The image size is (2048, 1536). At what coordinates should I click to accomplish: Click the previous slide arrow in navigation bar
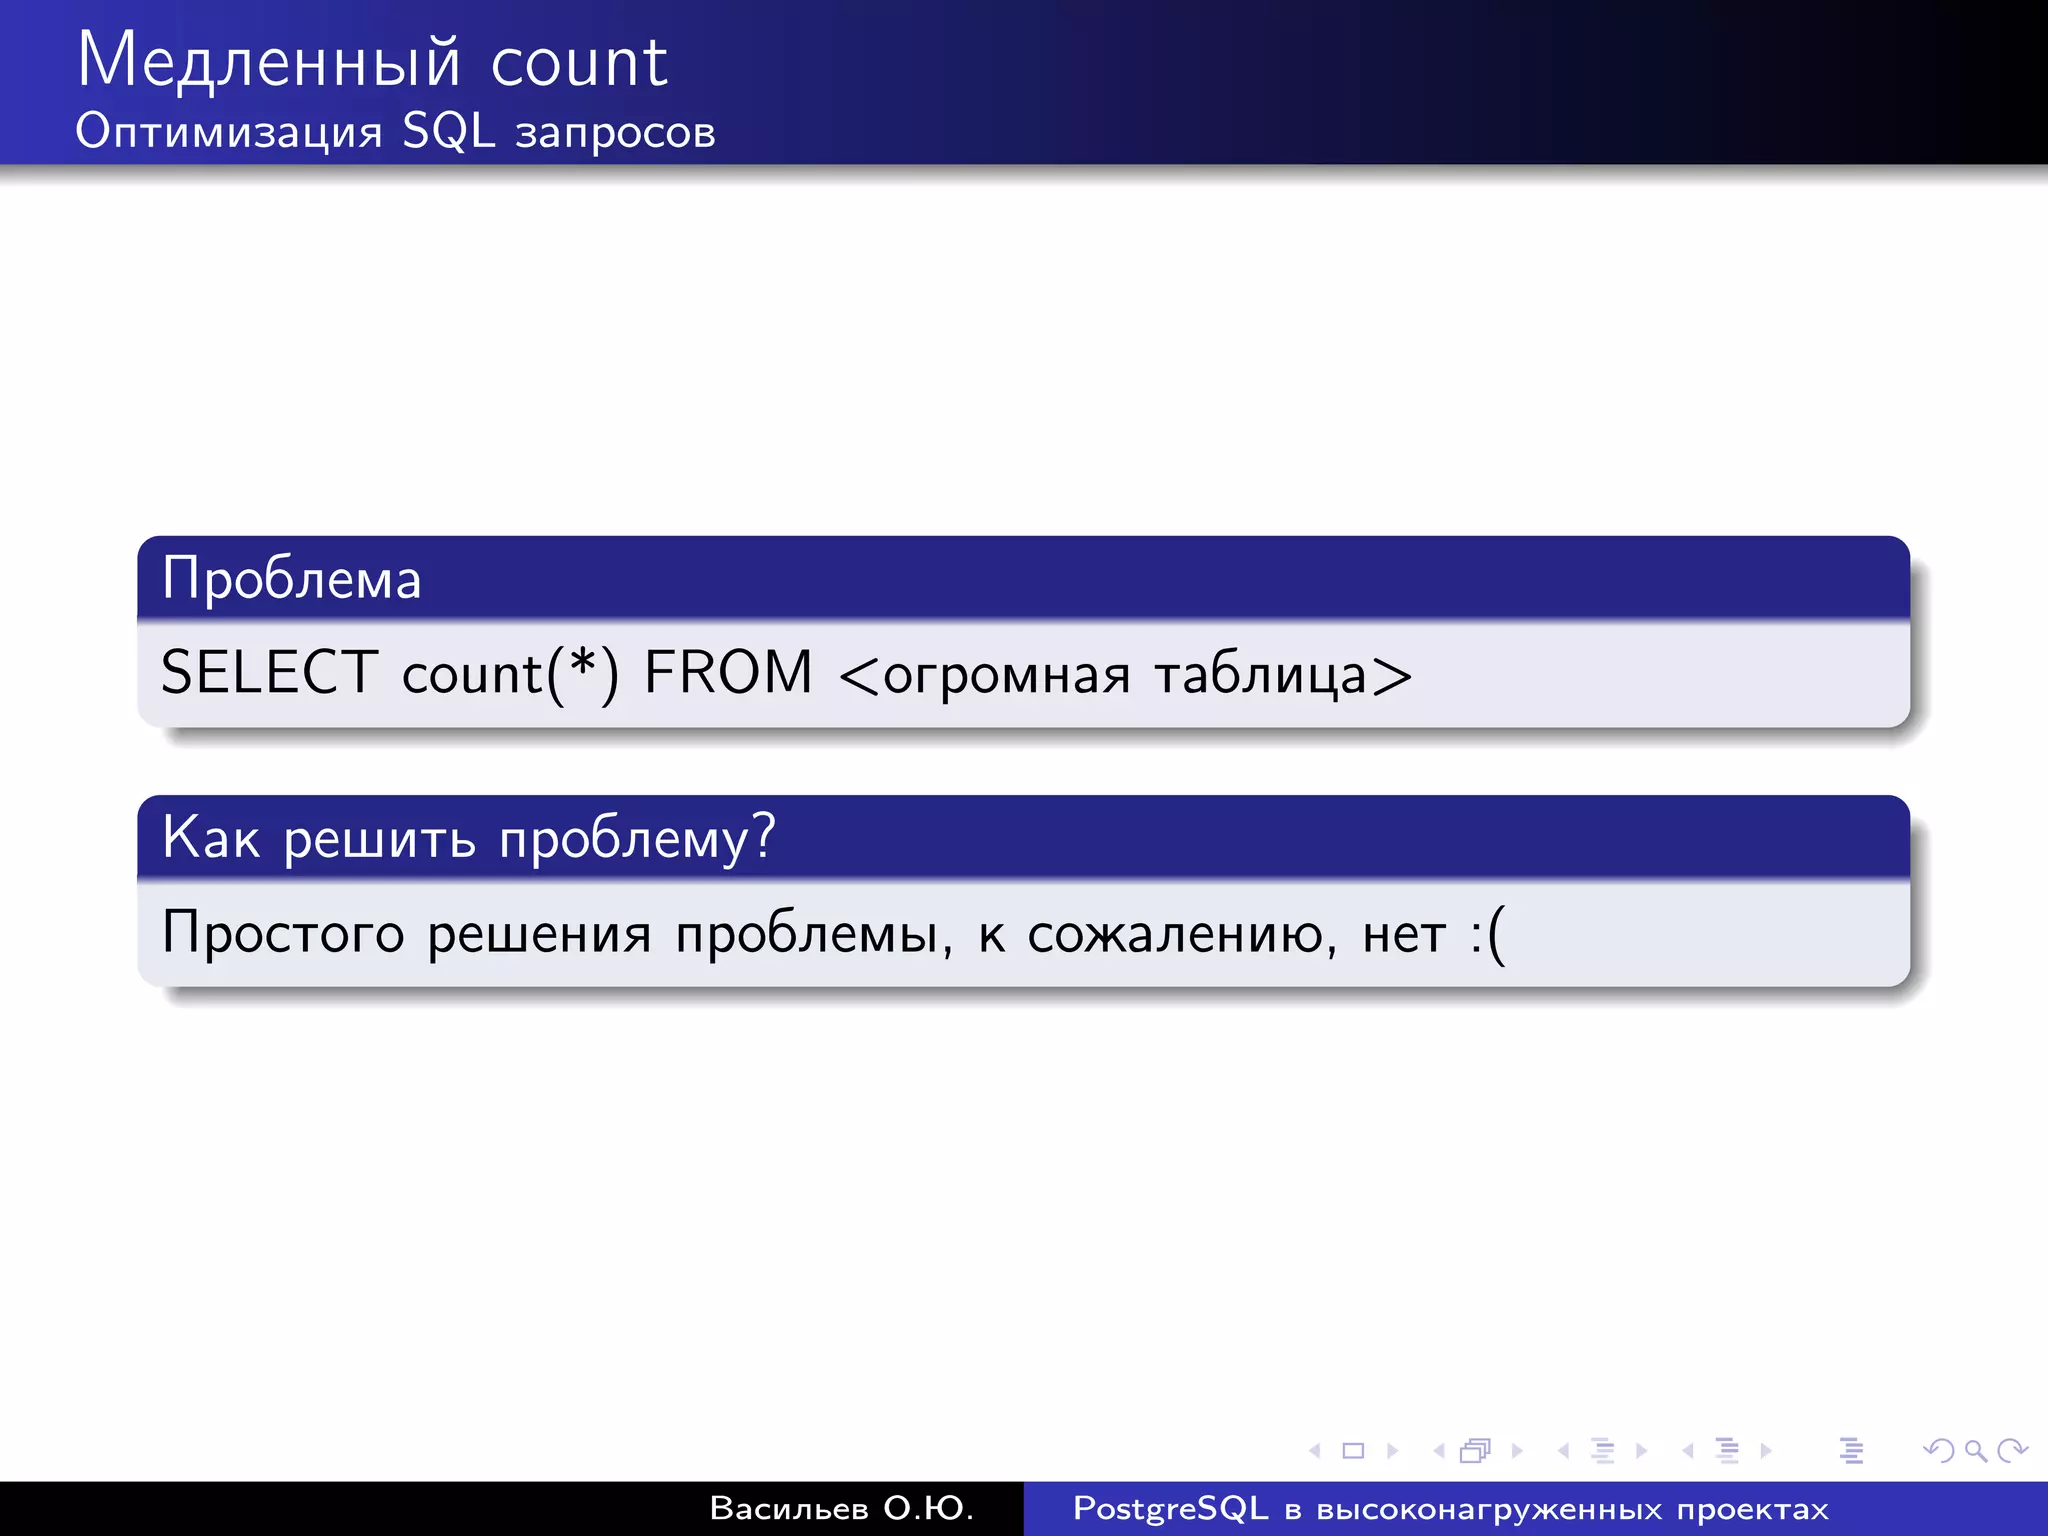tap(1315, 1450)
